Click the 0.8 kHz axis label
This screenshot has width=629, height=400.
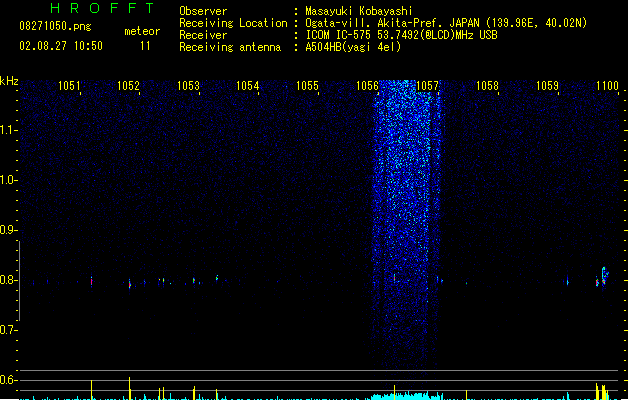8,280
